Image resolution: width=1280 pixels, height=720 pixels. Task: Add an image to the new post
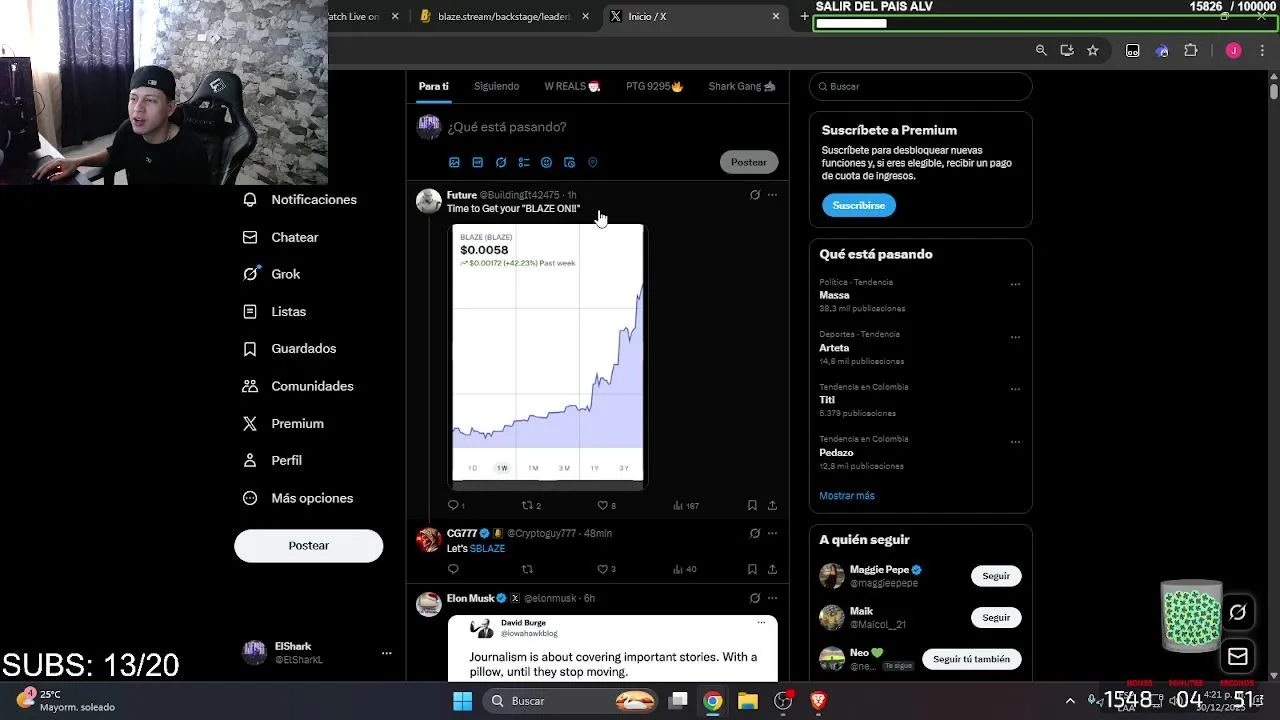454,162
